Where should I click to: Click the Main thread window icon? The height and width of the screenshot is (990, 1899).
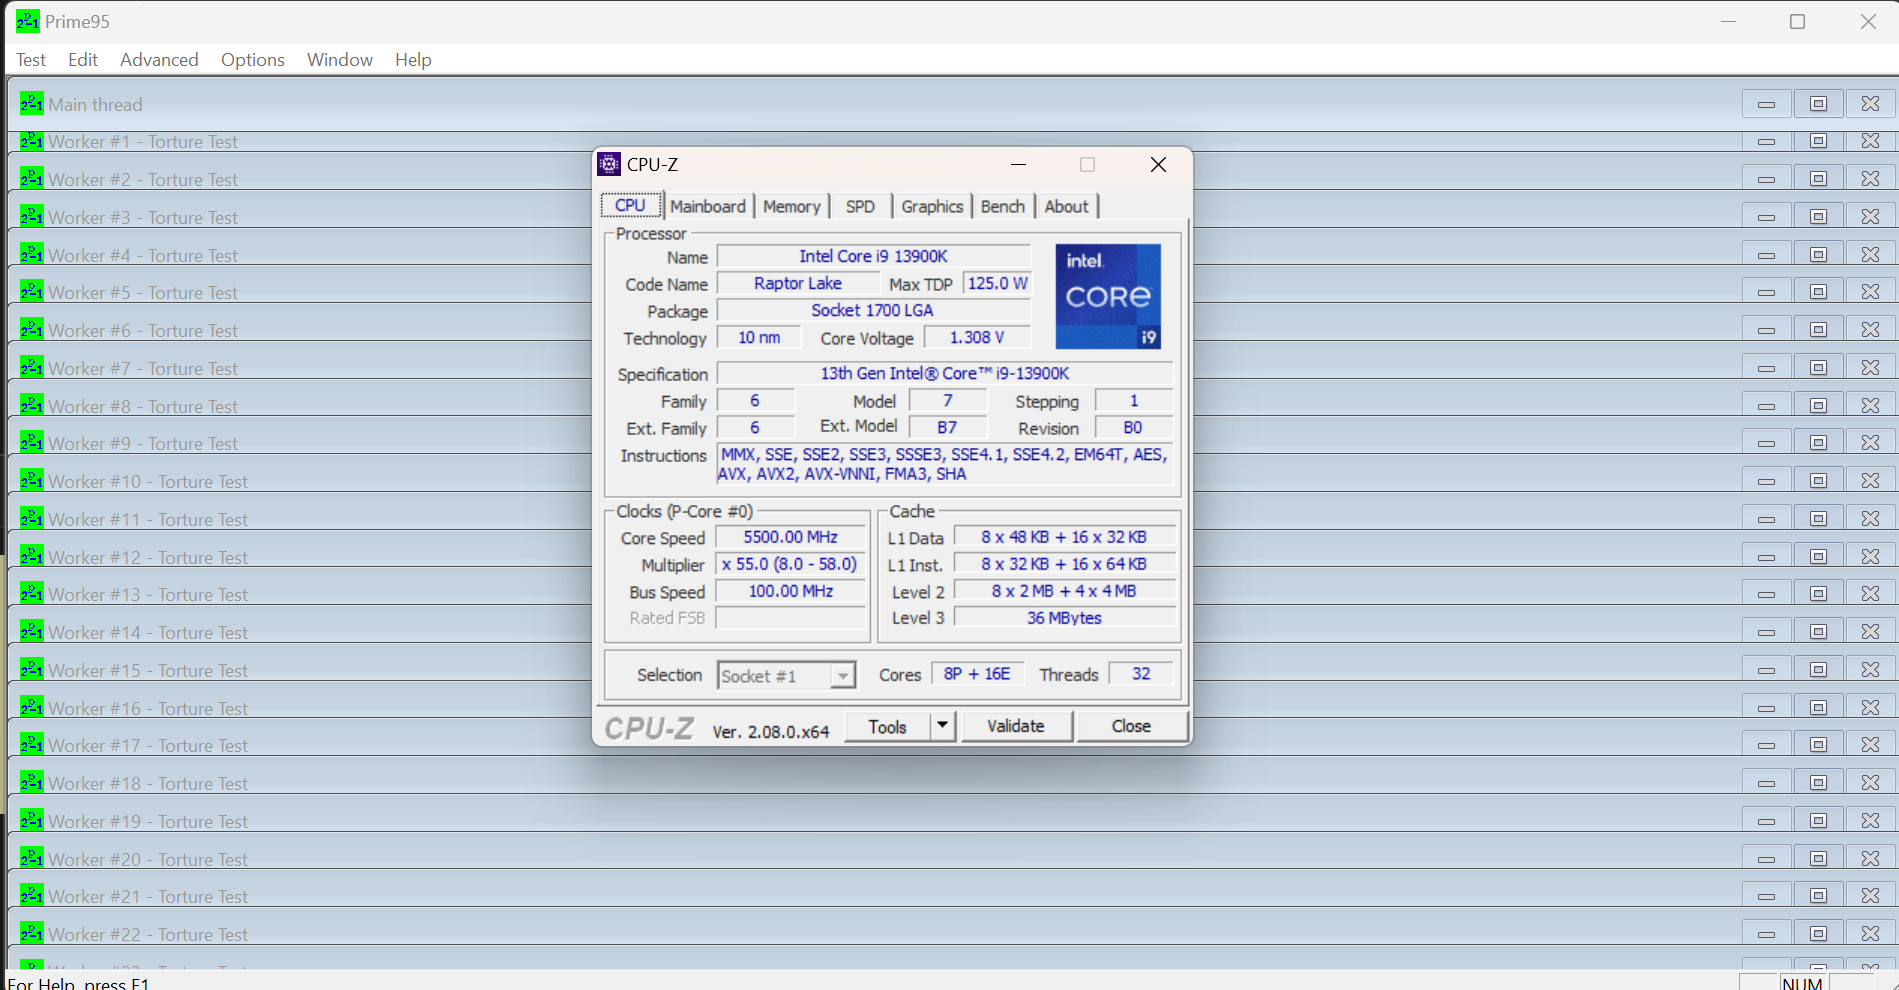[31, 103]
